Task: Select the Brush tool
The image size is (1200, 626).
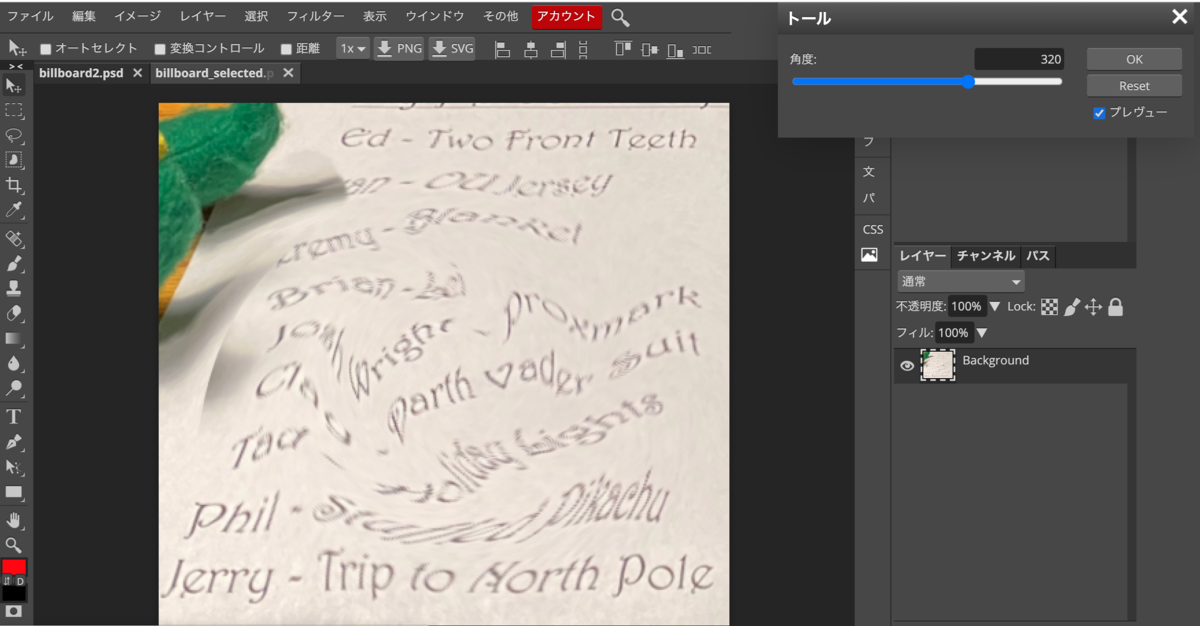Action: point(14,264)
